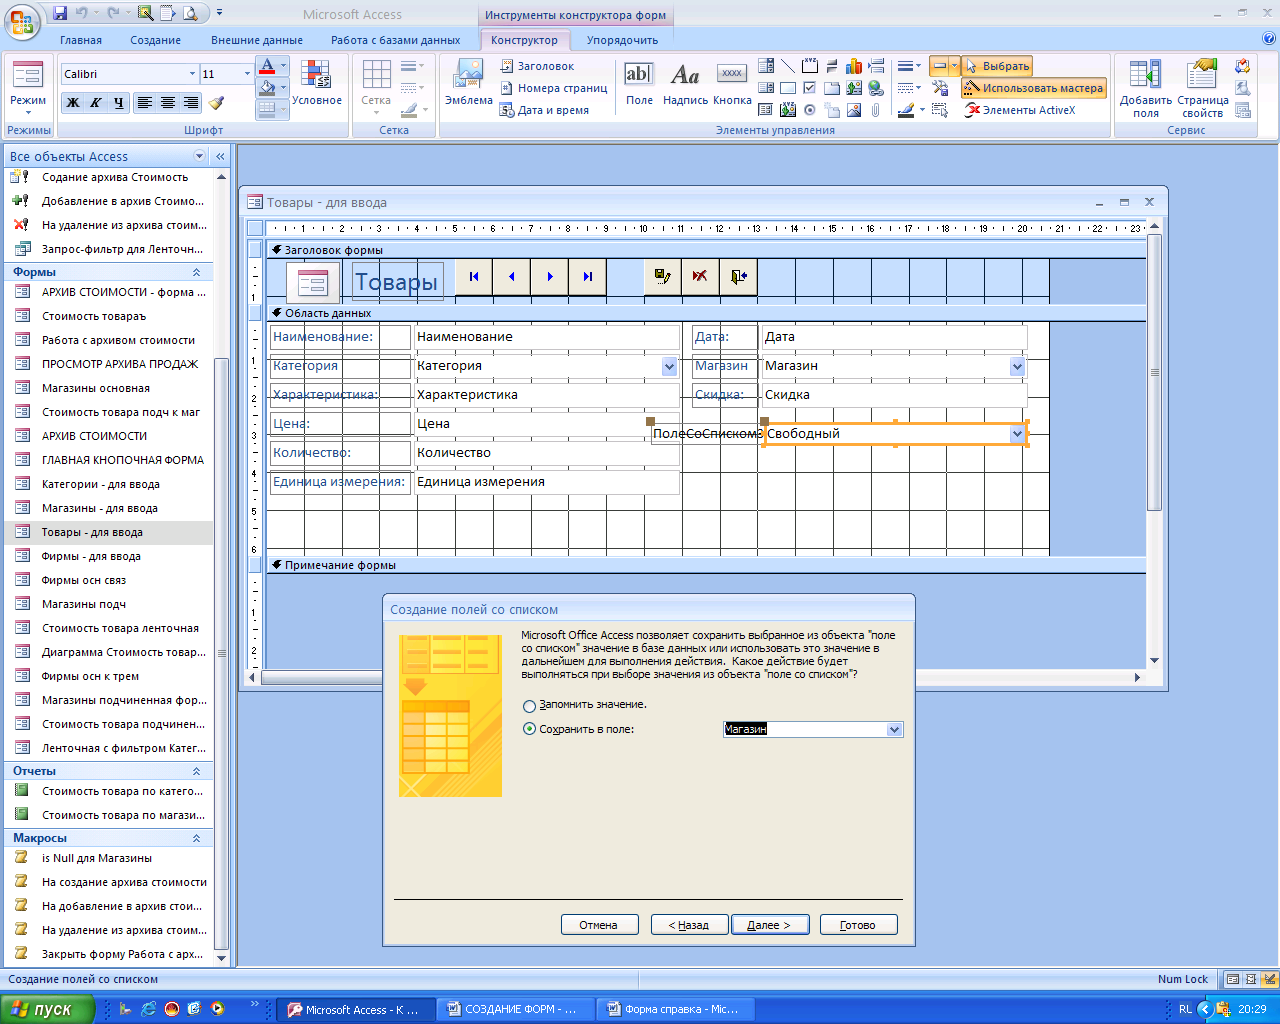Screen dimensions: 1280x1024
Task: Switch to the Упорядочить ribbon tab
Action: click(x=622, y=40)
